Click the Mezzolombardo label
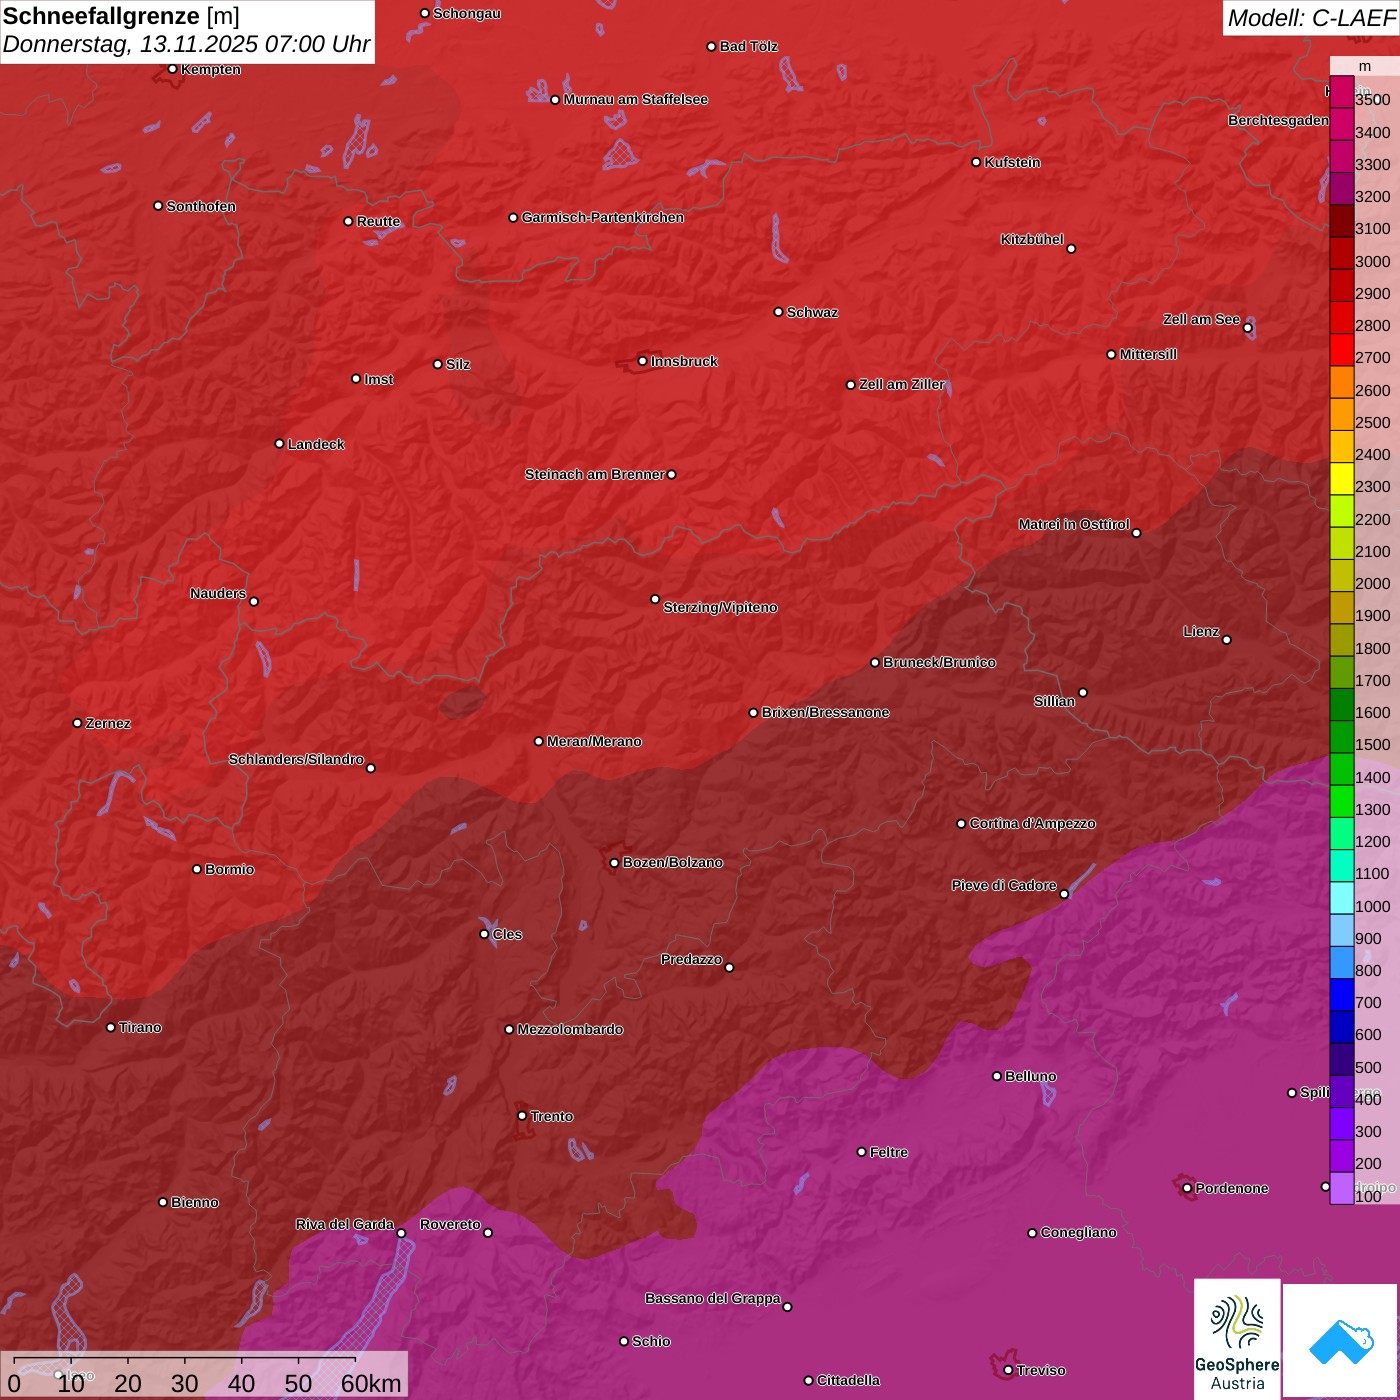 coord(570,1029)
